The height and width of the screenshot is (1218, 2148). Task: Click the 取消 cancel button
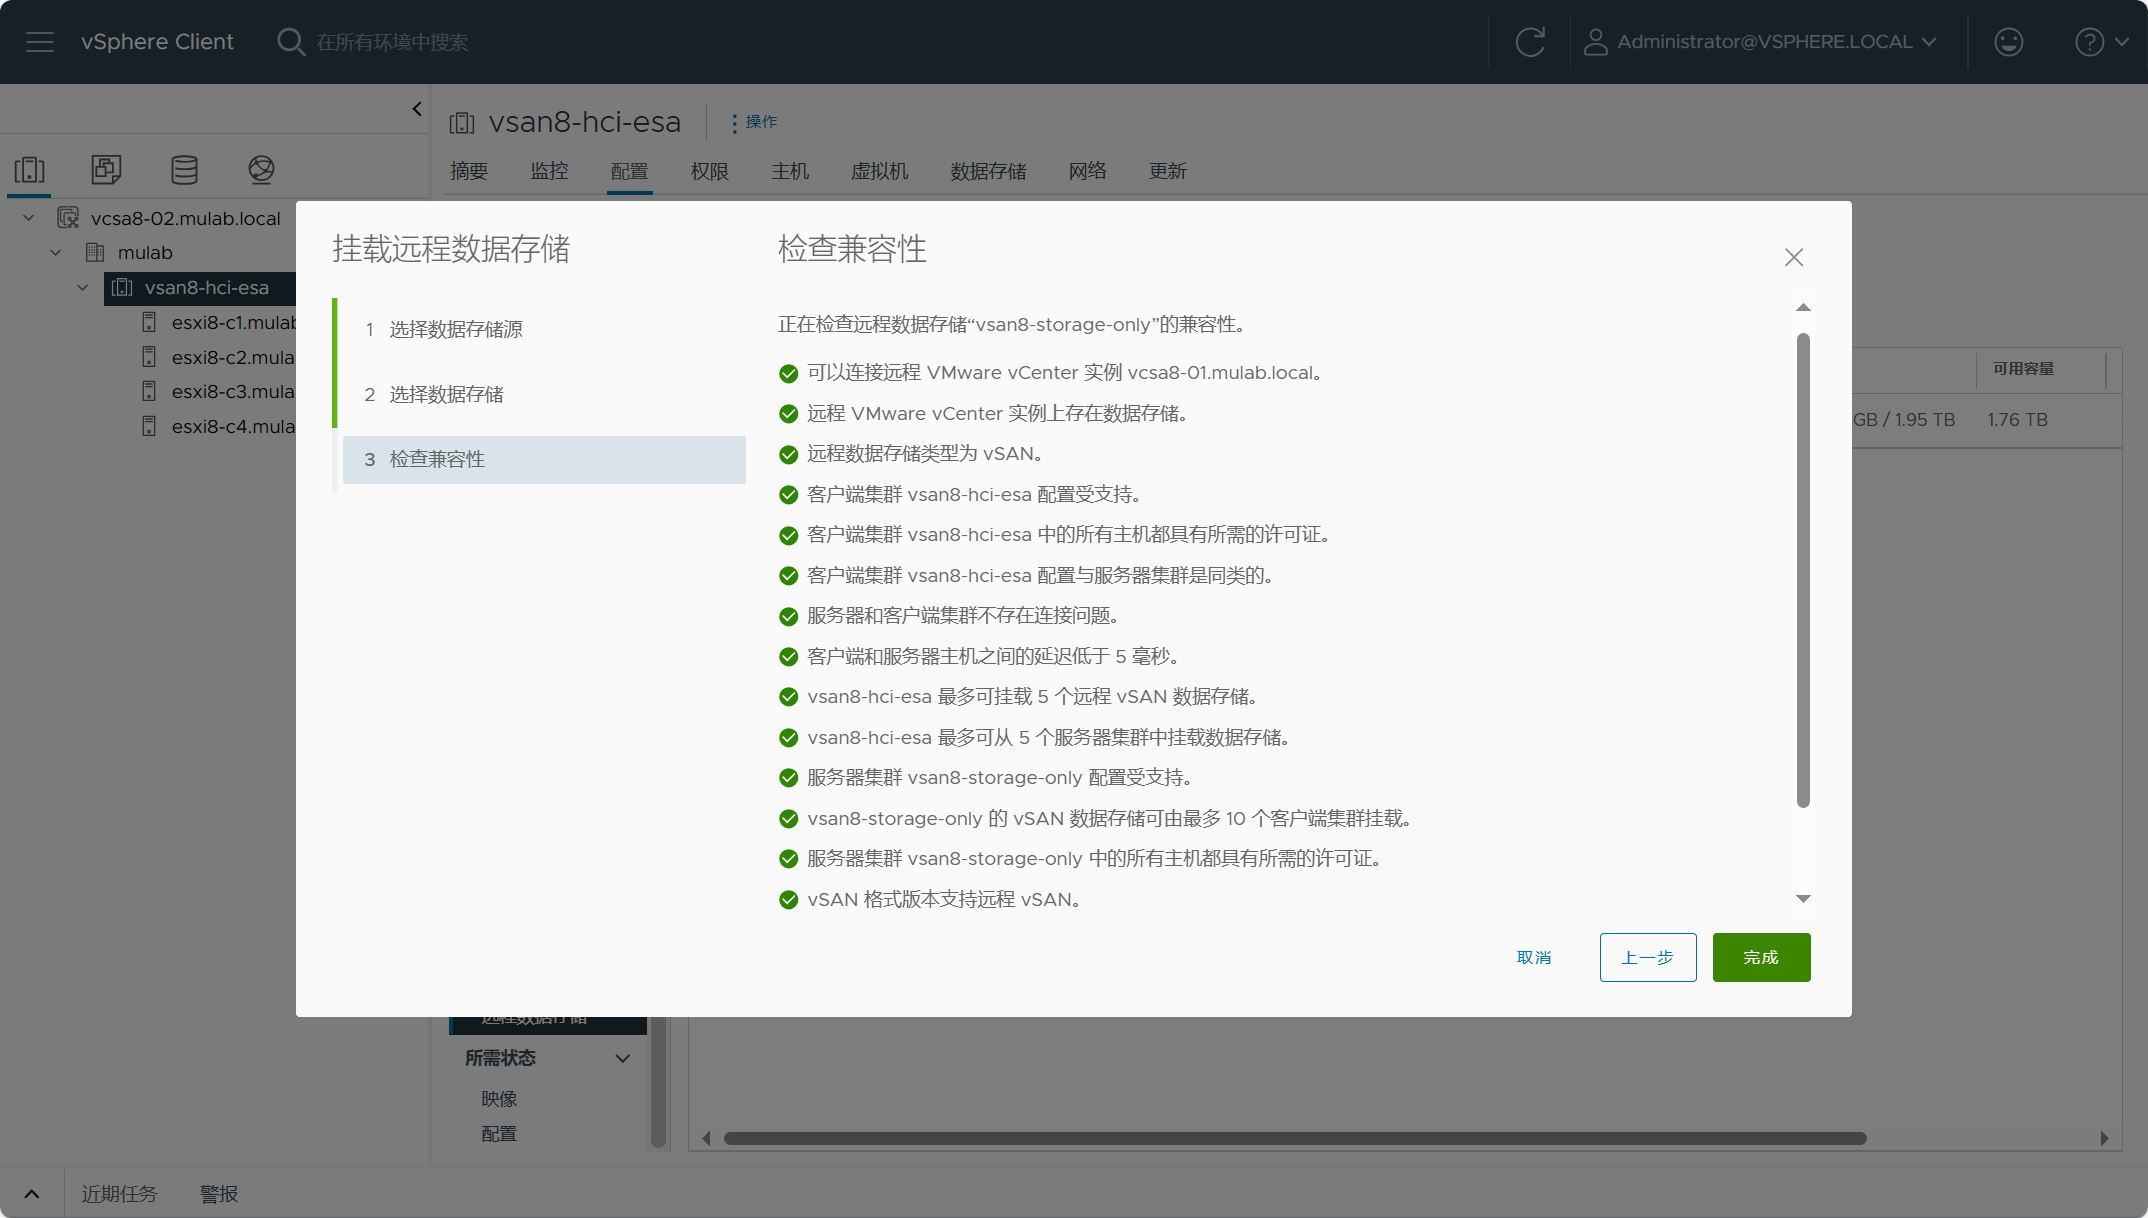[1534, 958]
